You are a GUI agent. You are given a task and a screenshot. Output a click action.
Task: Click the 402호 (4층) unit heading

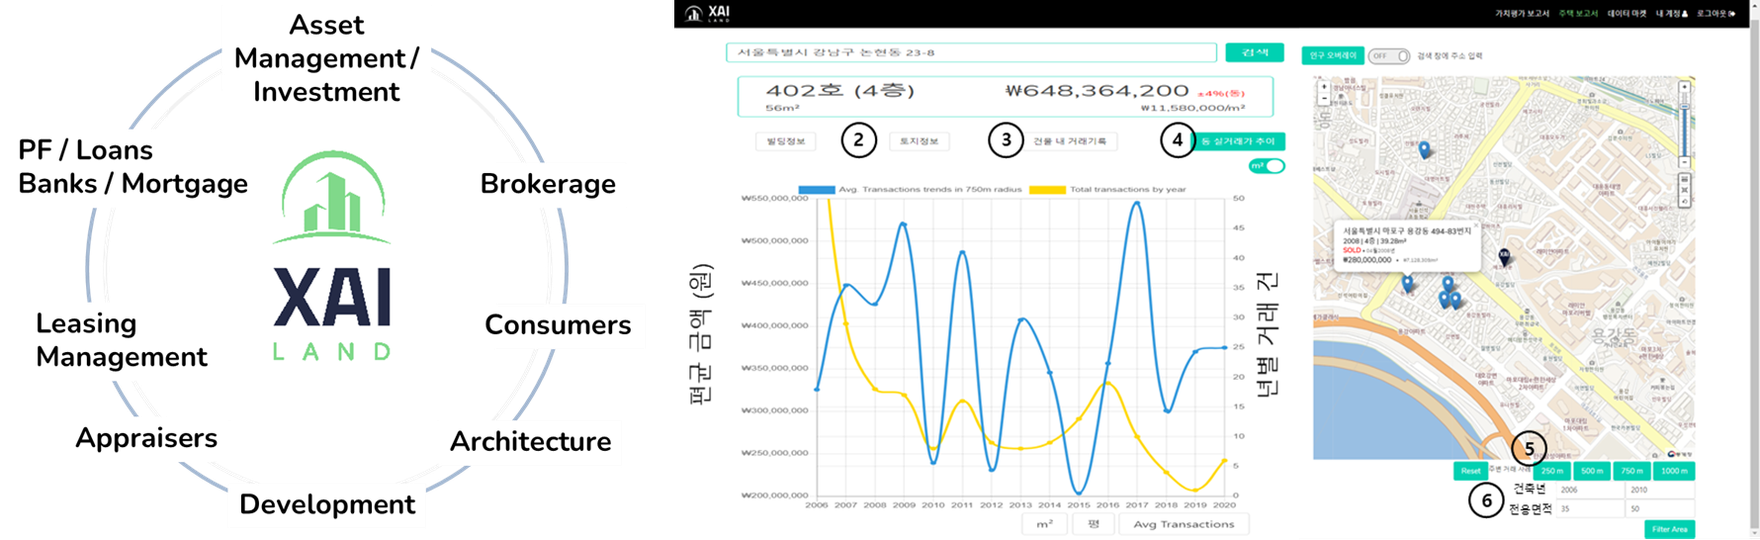click(x=840, y=90)
